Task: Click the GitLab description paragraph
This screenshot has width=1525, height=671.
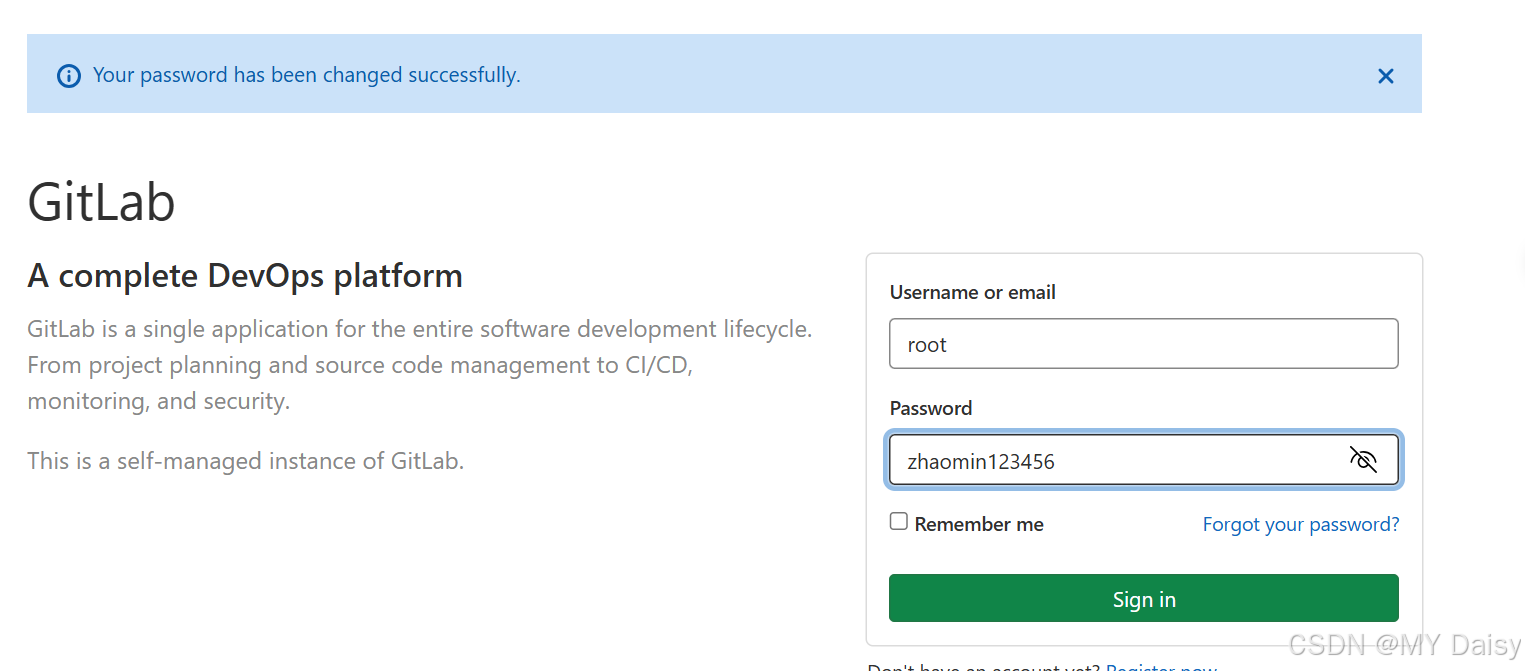Action: tap(420, 365)
